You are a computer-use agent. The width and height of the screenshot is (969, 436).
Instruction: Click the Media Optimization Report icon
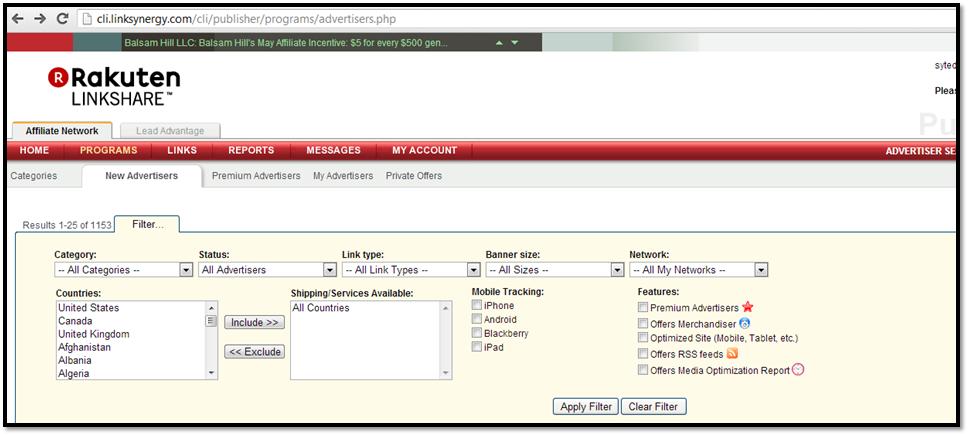(x=798, y=369)
